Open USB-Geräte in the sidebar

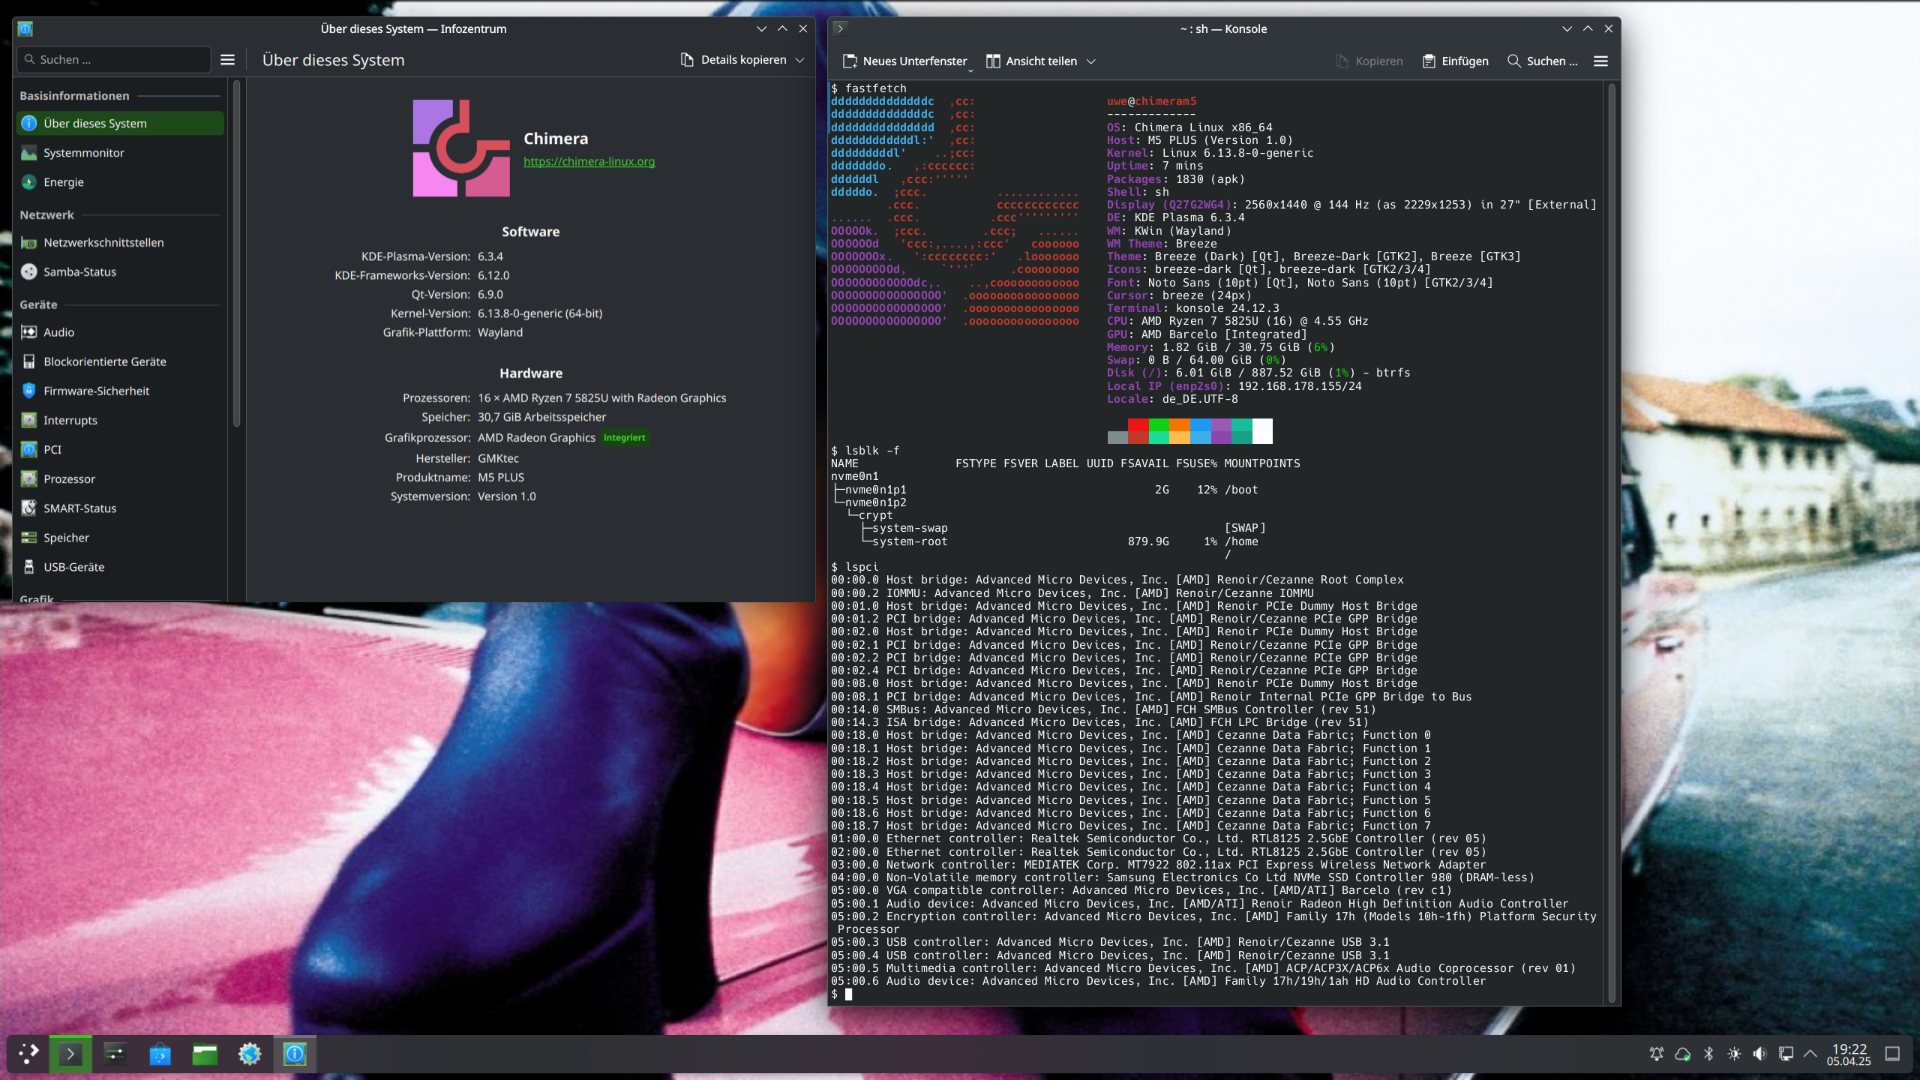click(x=120, y=567)
